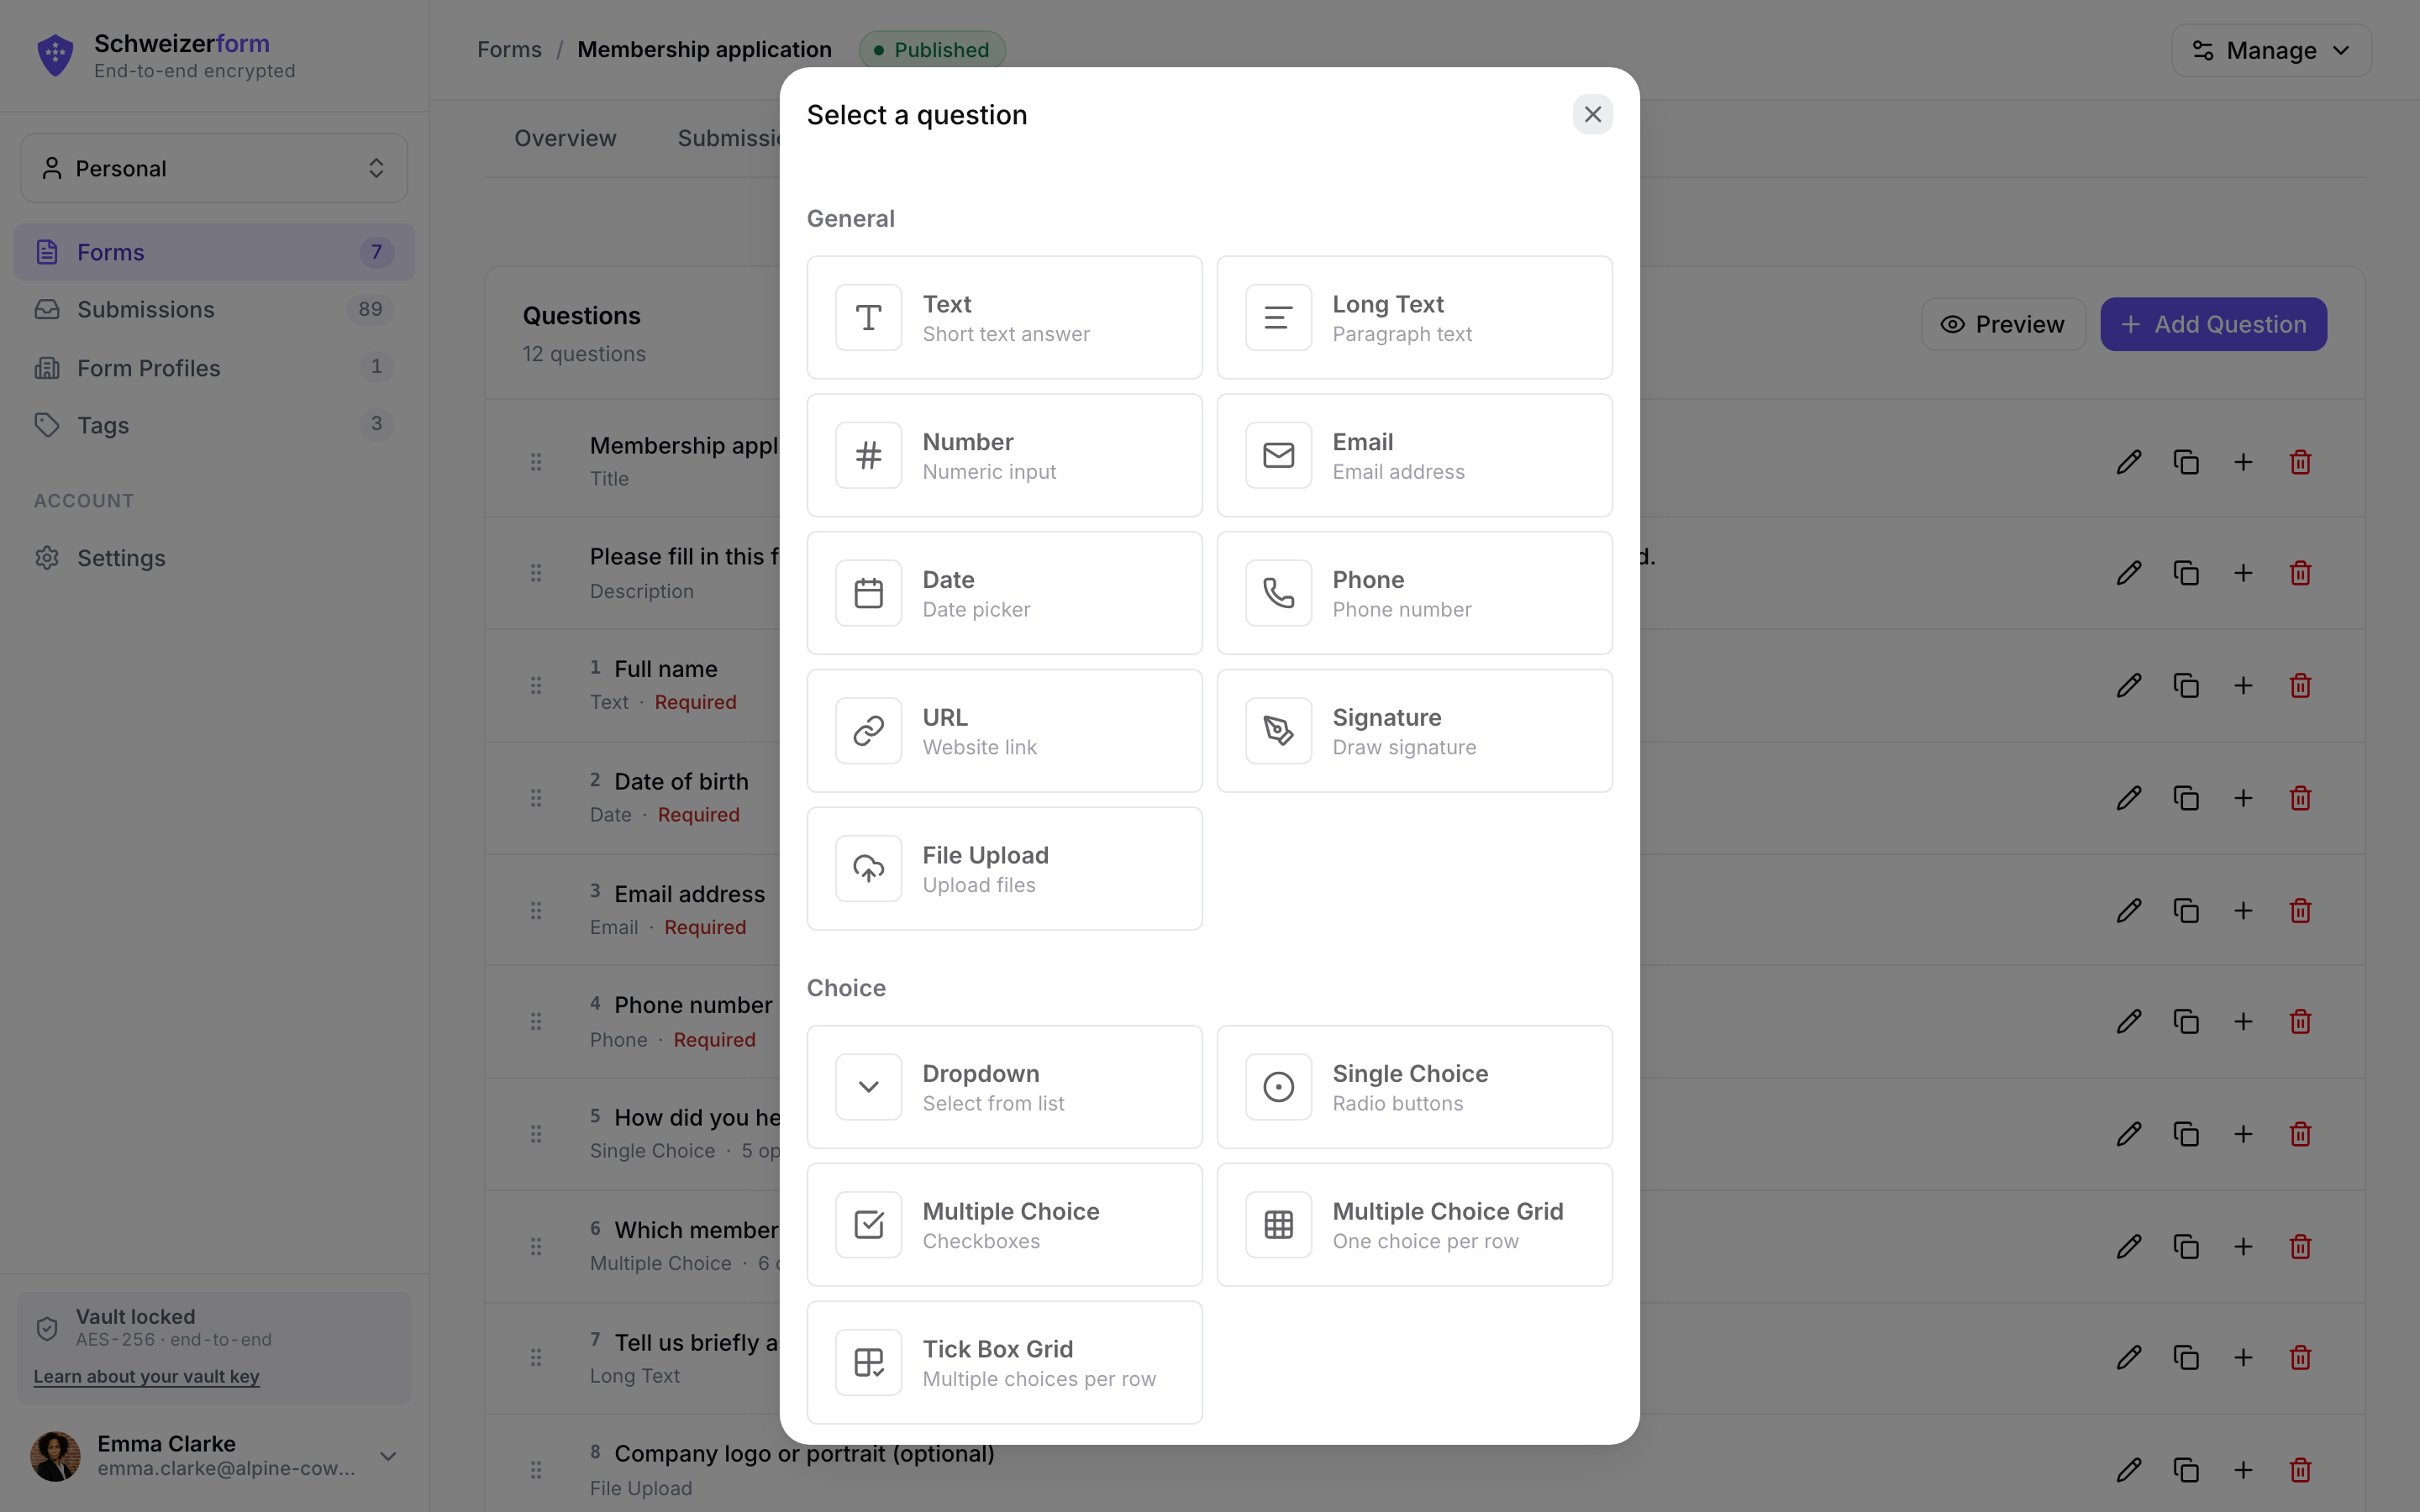Choose the Text short answer question type
Screen dimensions: 2420x1512
point(1004,317)
